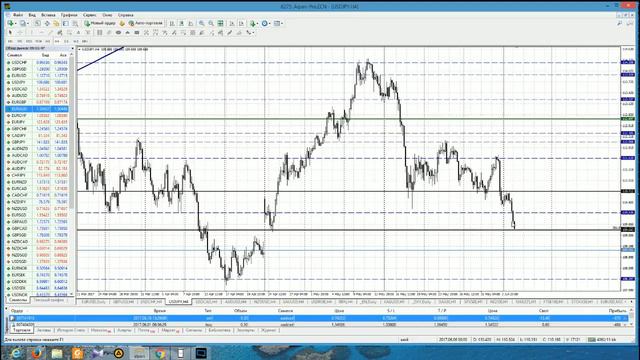
Task: Sort orders by Прибыль column header
Action: pos(617,311)
